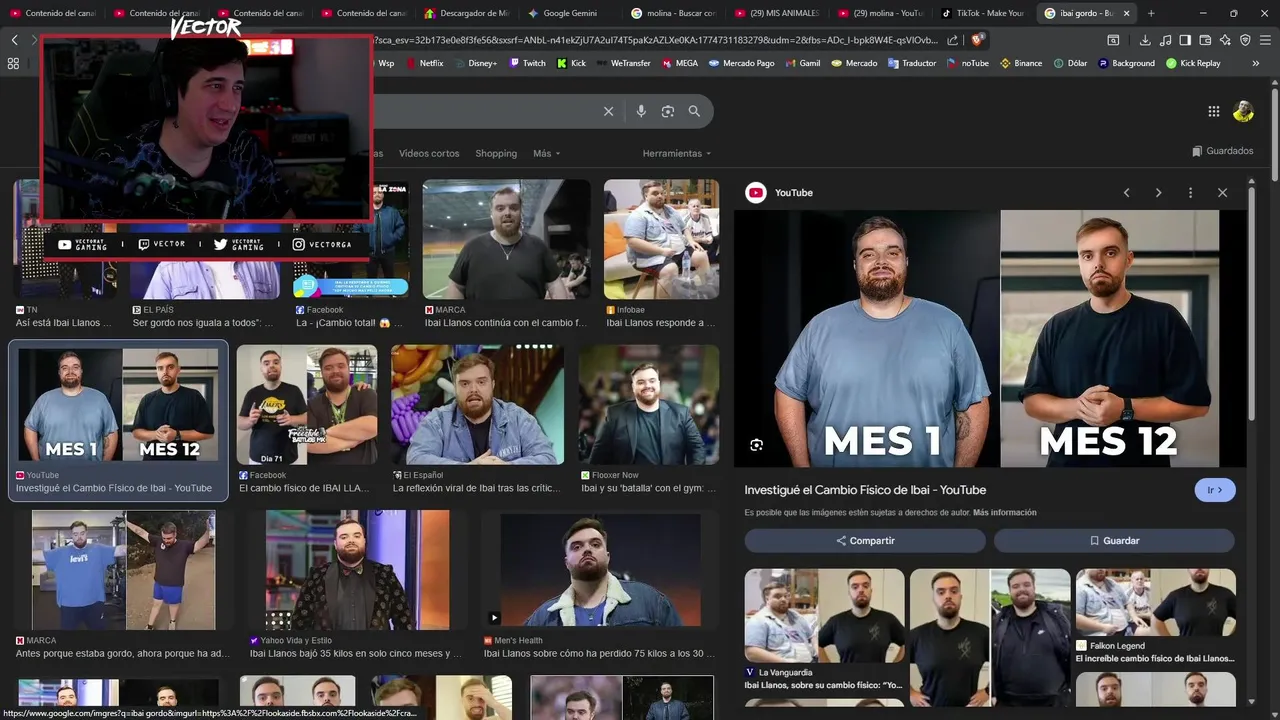Close the 'ibai gordo' tab
This screenshot has height=720, width=1280.
coord(1127,13)
